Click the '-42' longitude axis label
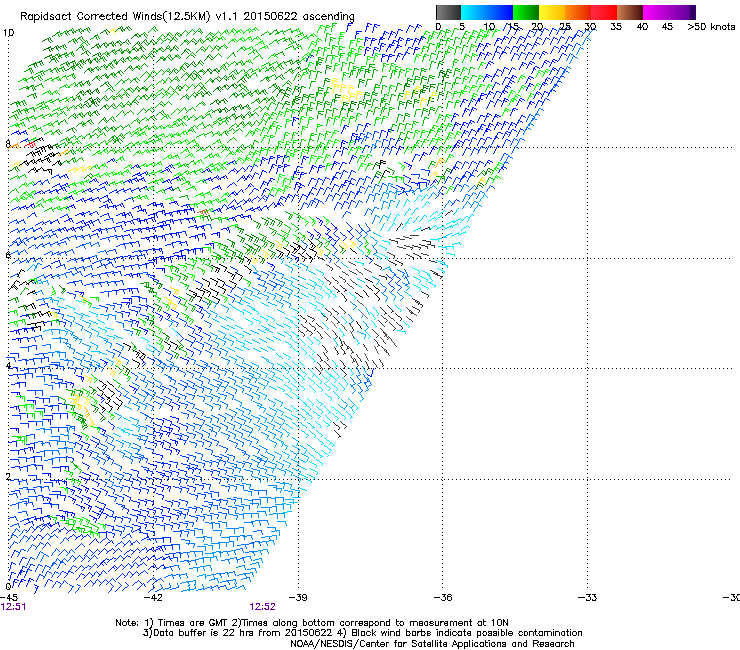740x650 pixels. 153,597
